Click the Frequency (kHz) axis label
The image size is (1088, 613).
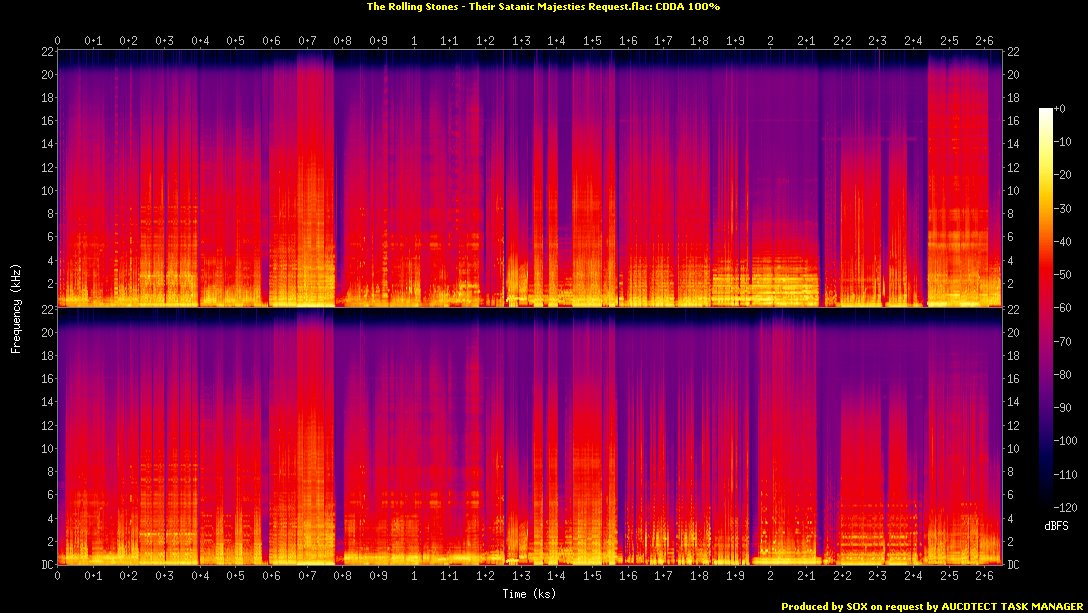[16, 307]
